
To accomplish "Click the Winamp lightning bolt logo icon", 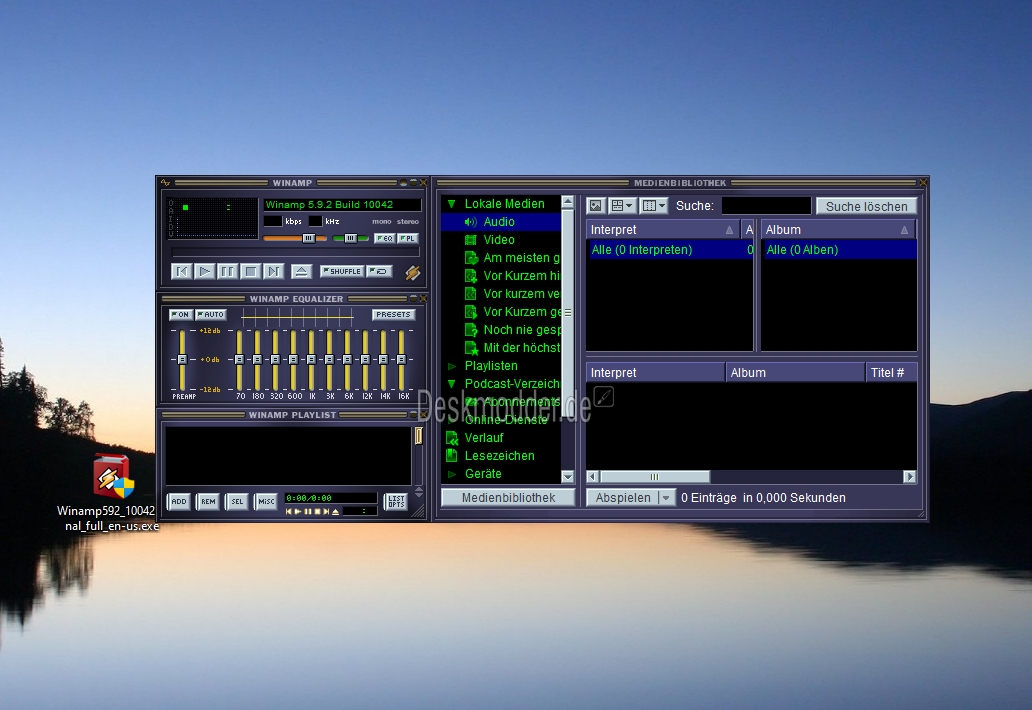I will (x=413, y=272).
